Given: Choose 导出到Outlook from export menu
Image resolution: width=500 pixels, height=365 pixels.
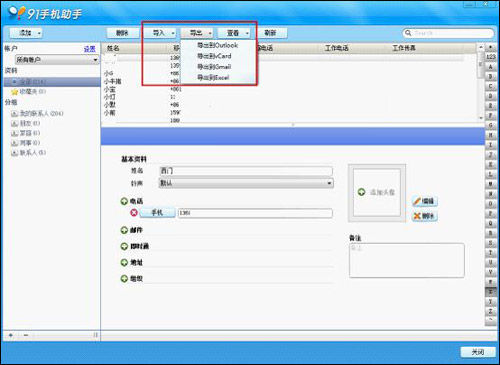Looking at the screenshot, I should pos(217,45).
